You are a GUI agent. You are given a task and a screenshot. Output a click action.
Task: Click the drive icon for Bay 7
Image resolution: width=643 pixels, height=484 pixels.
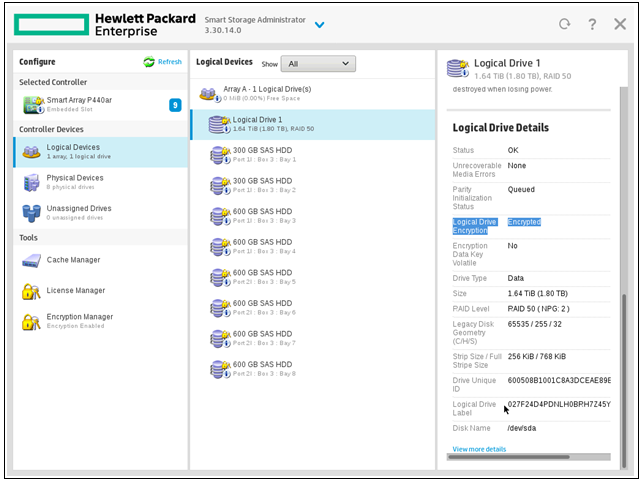(220, 339)
